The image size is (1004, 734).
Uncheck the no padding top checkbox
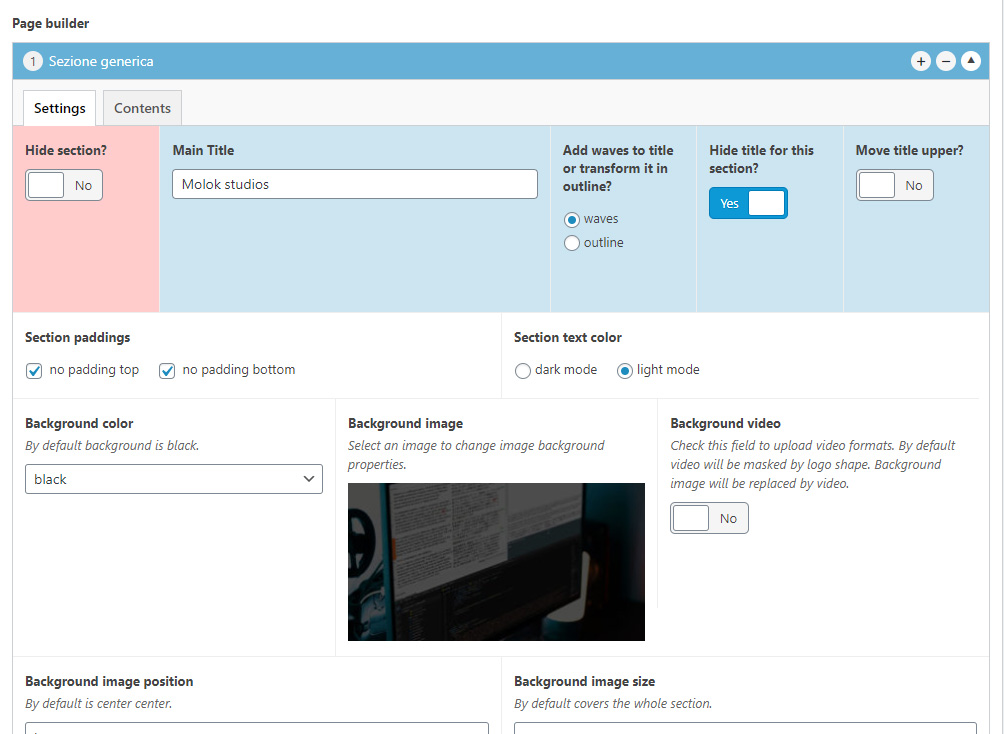tap(34, 371)
